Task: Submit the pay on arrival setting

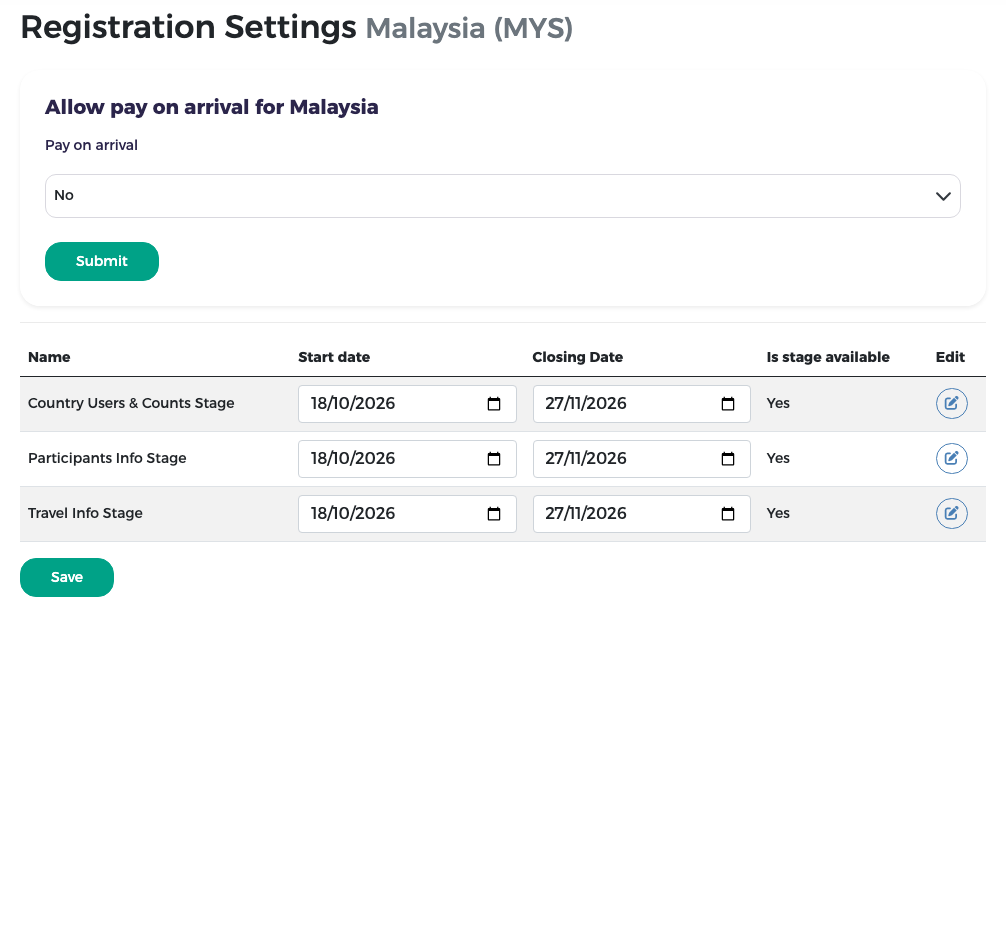Action: [102, 261]
